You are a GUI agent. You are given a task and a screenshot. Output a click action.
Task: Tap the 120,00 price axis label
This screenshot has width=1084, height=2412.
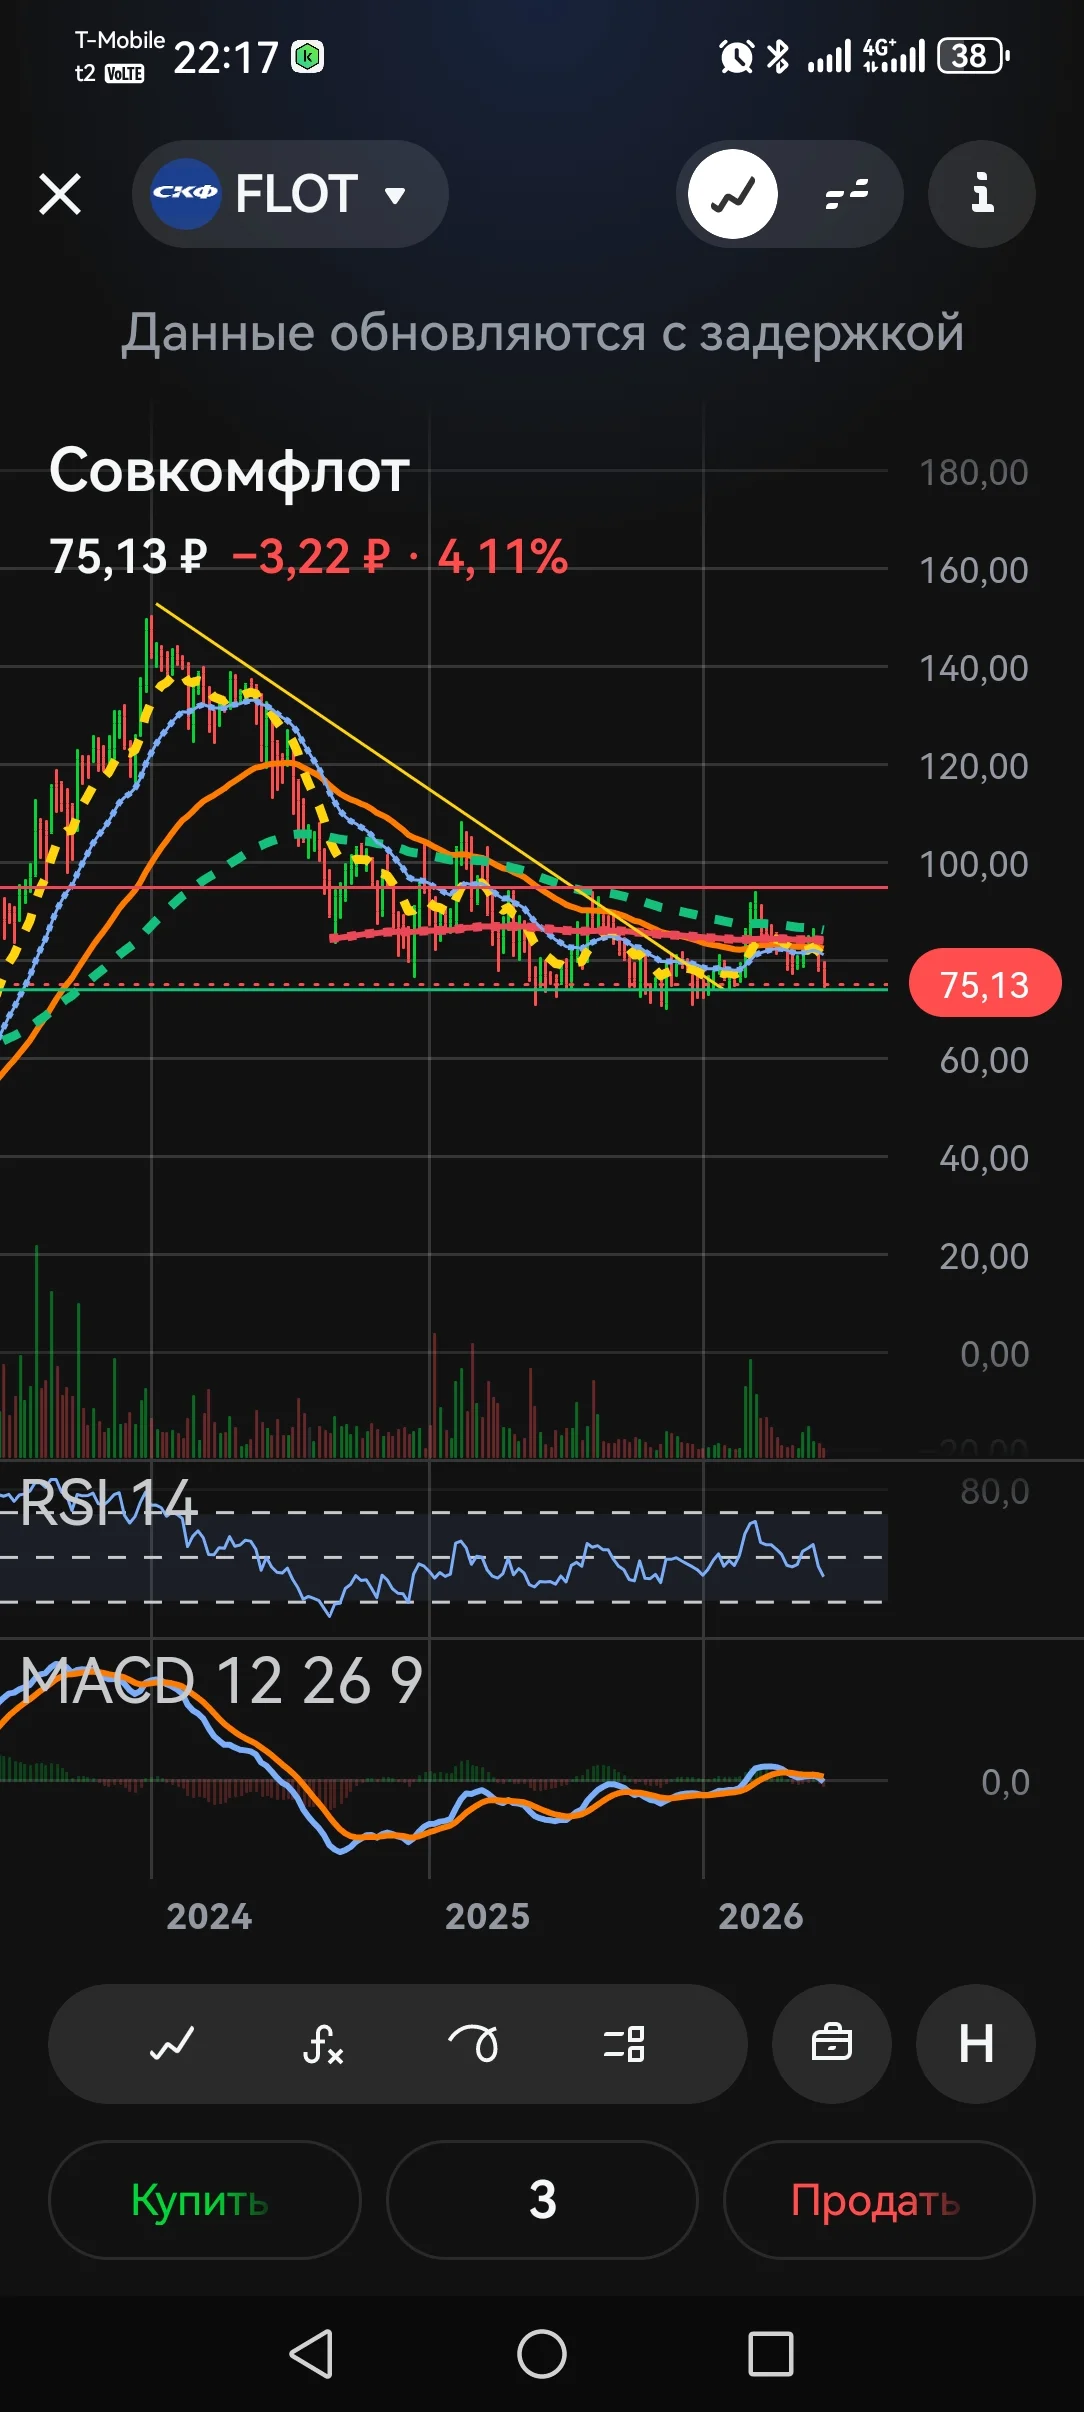pyautogui.click(x=973, y=766)
